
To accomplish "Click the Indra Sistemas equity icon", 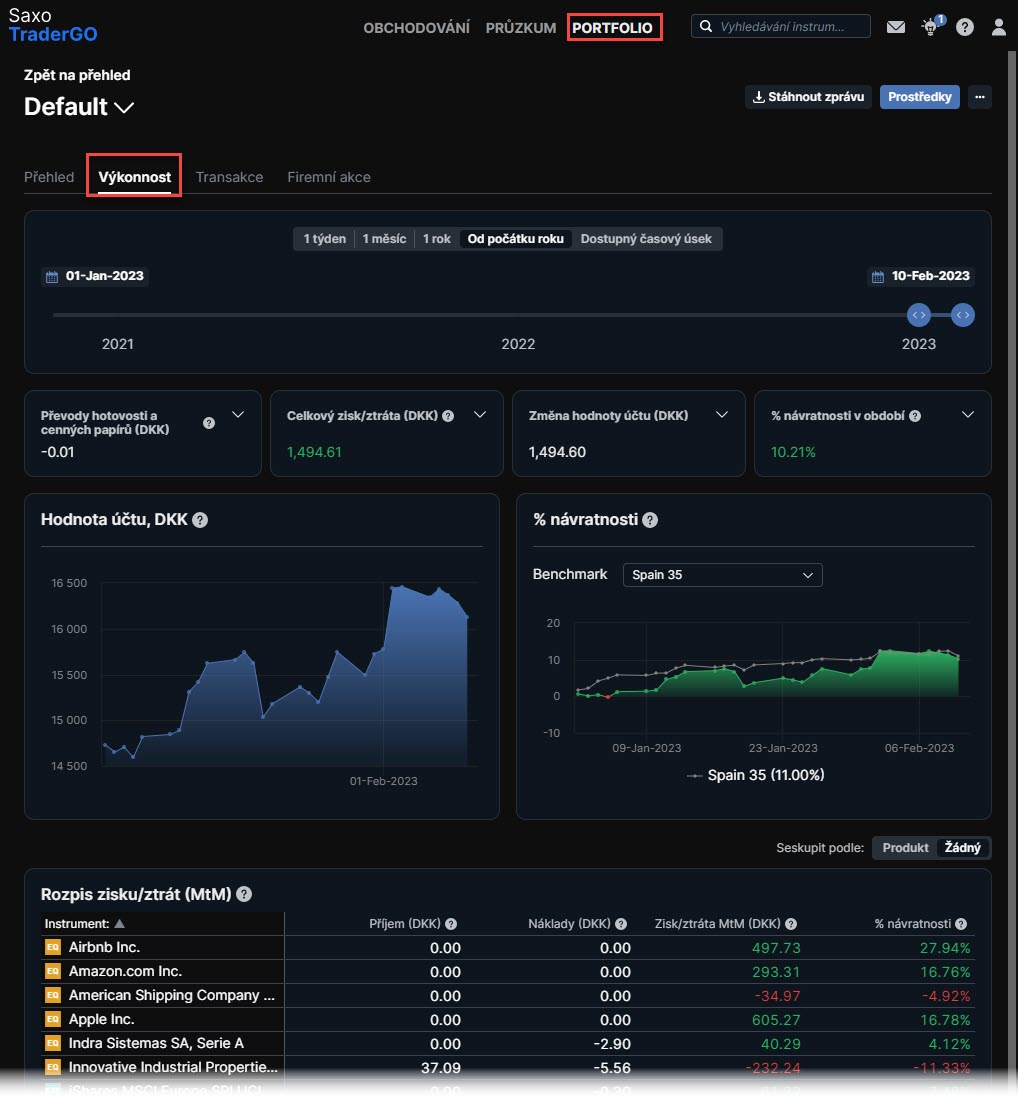I will 53,1043.
